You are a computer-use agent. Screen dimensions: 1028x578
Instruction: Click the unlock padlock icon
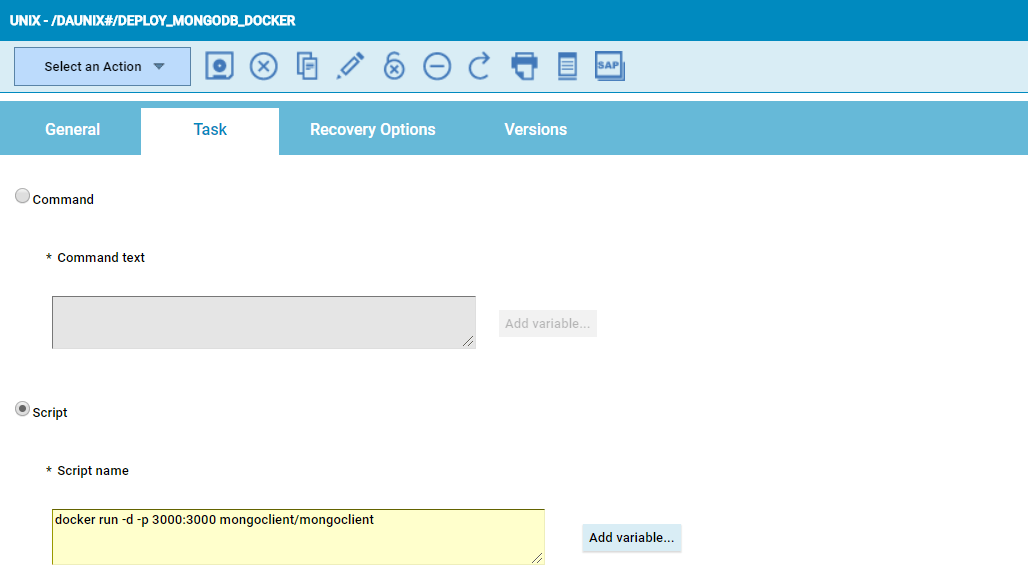pyautogui.click(x=394, y=66)
